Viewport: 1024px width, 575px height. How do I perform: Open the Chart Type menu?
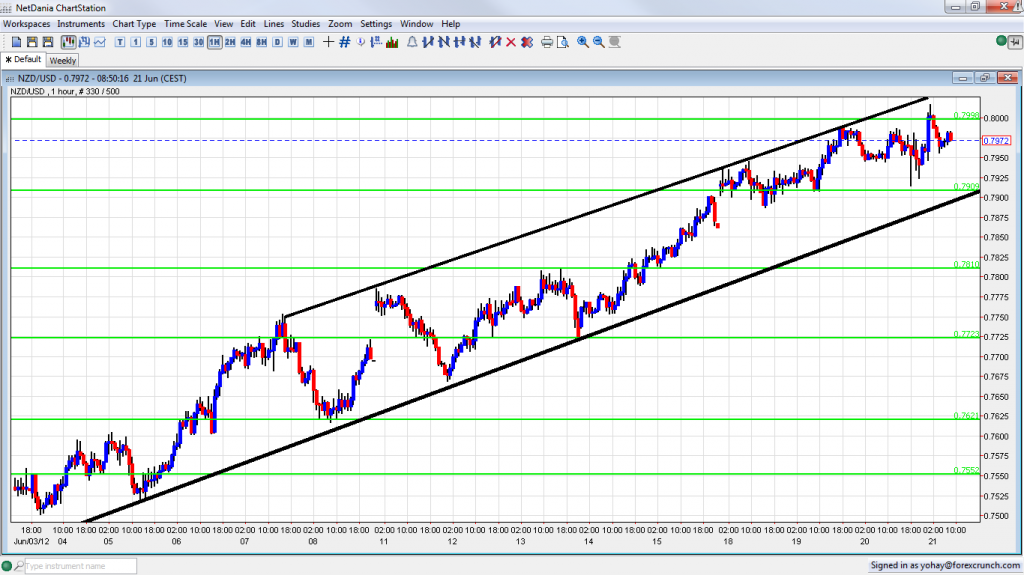[134, 24]
